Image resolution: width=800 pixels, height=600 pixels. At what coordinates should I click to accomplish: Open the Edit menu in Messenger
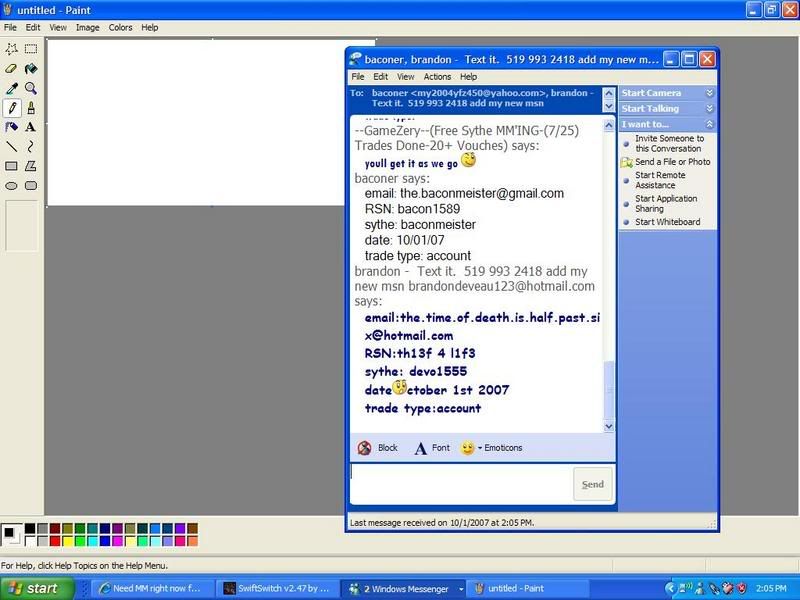380,77
